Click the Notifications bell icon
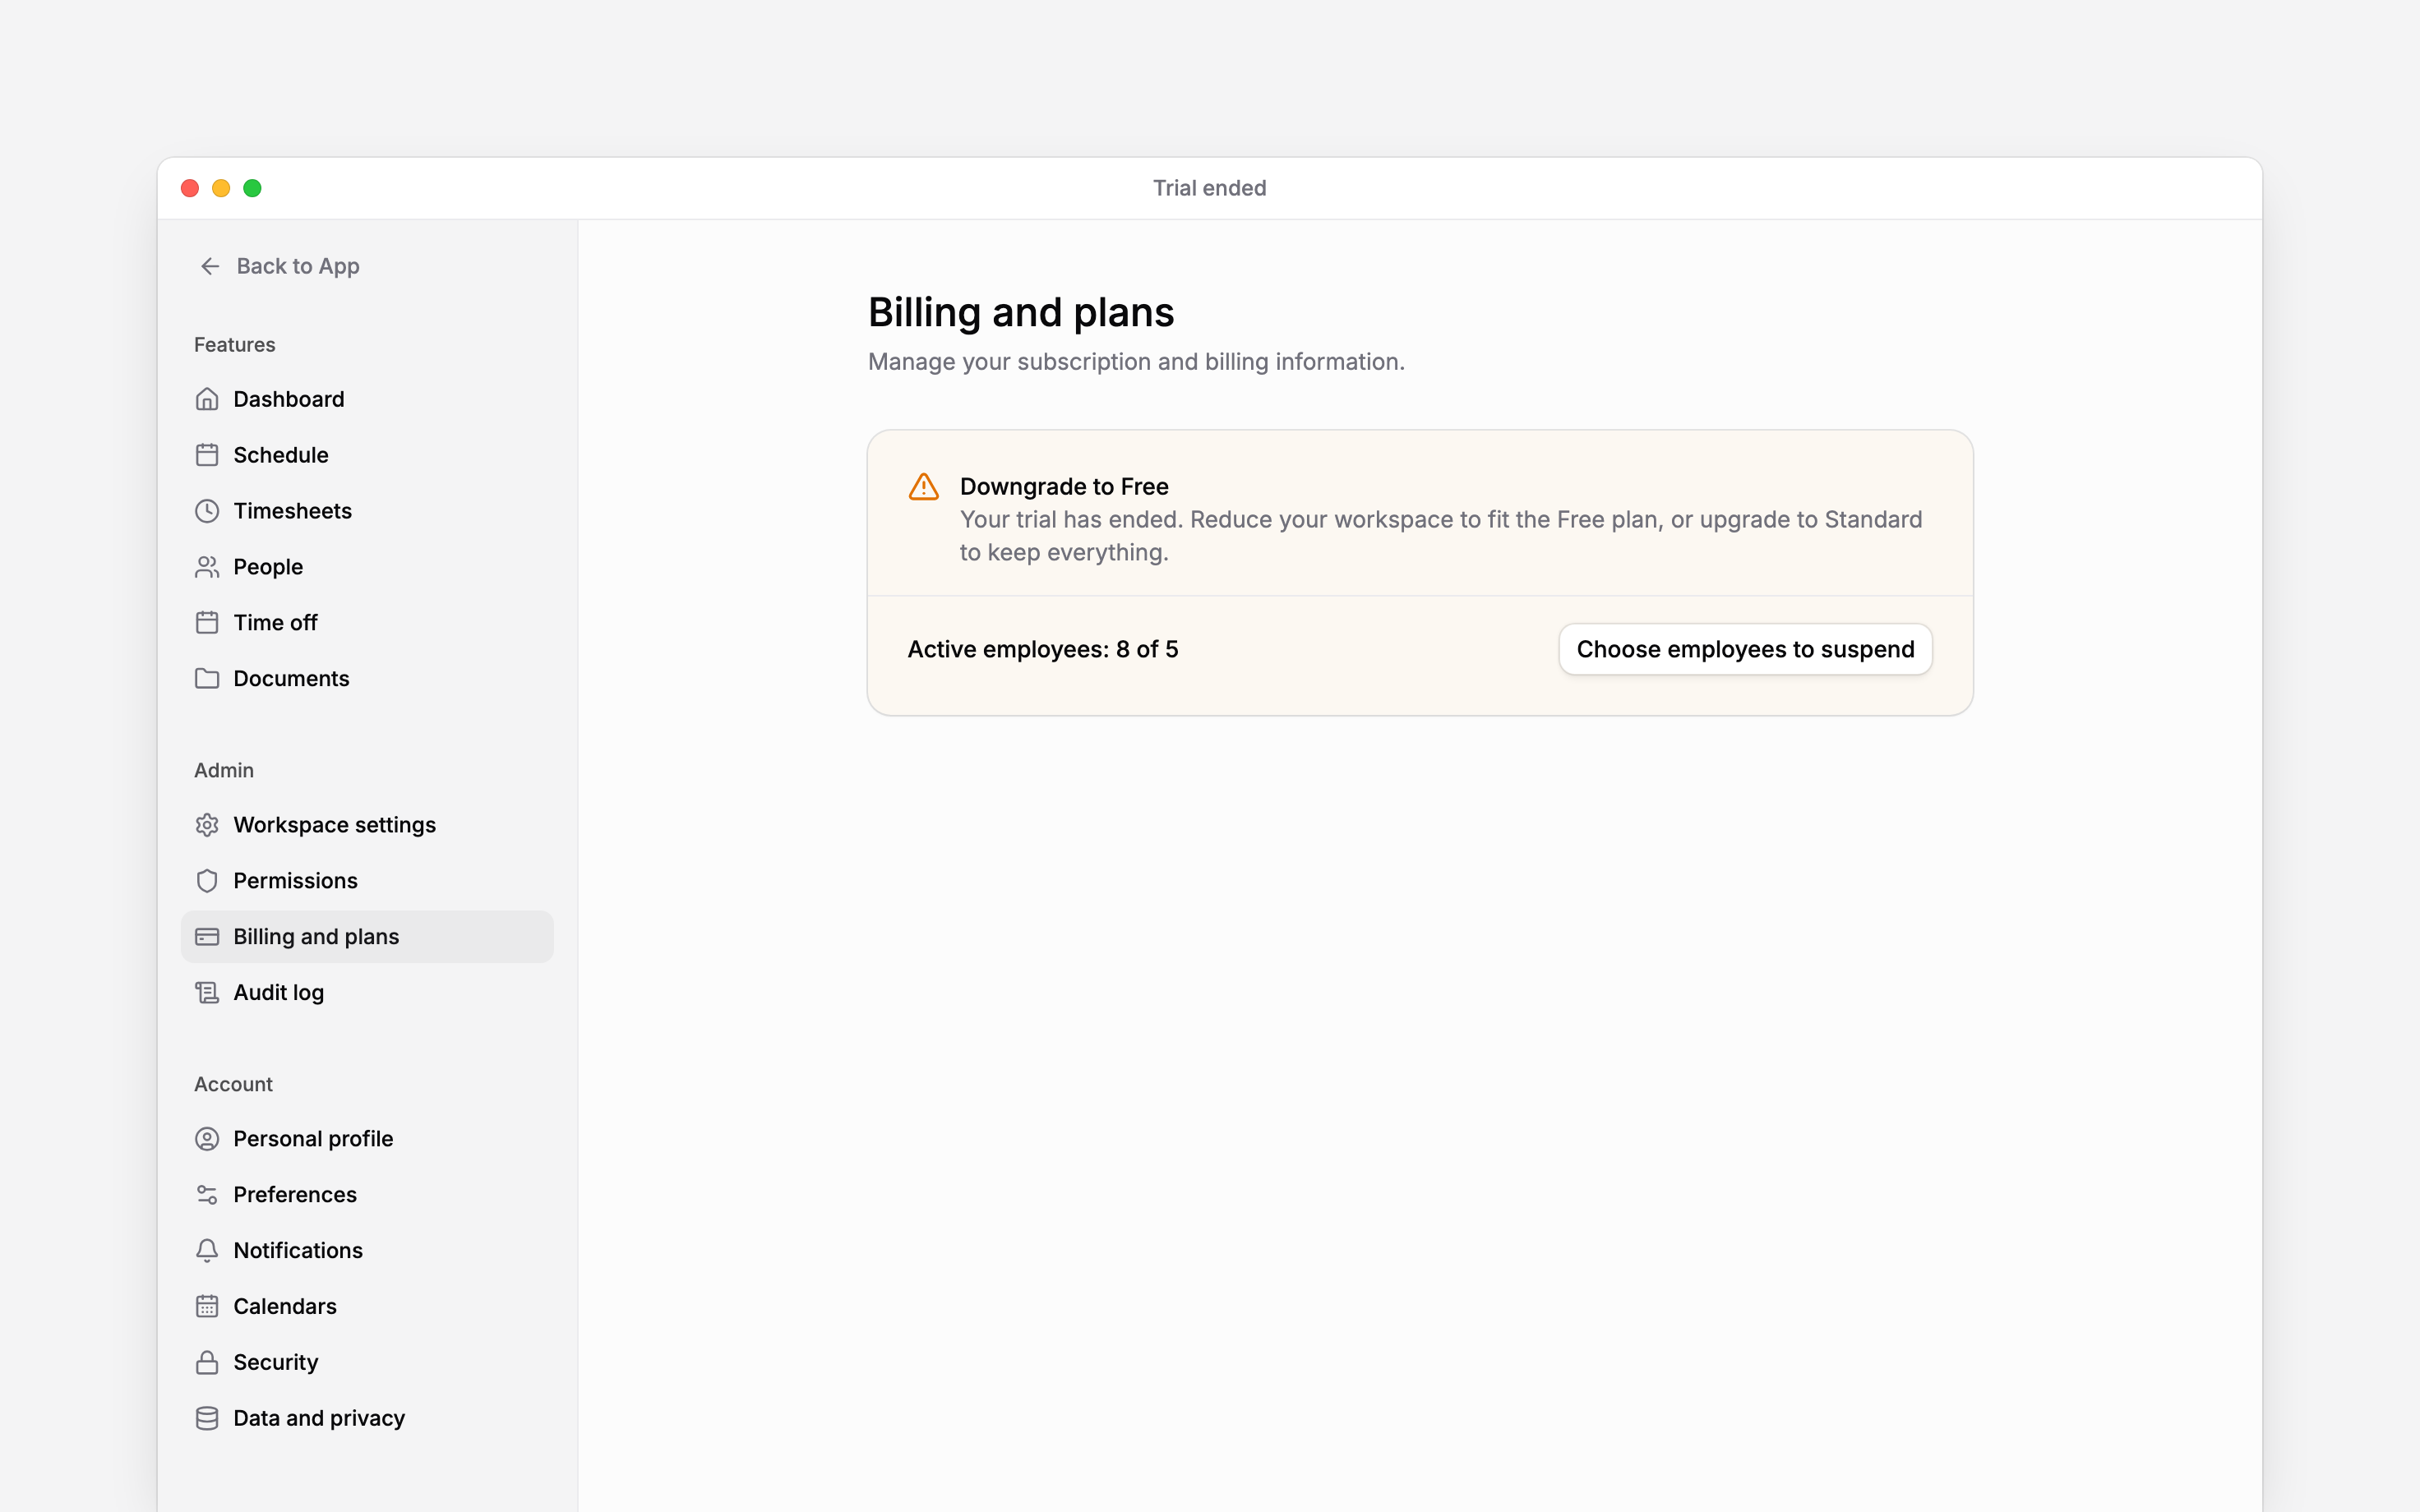 207,1250
